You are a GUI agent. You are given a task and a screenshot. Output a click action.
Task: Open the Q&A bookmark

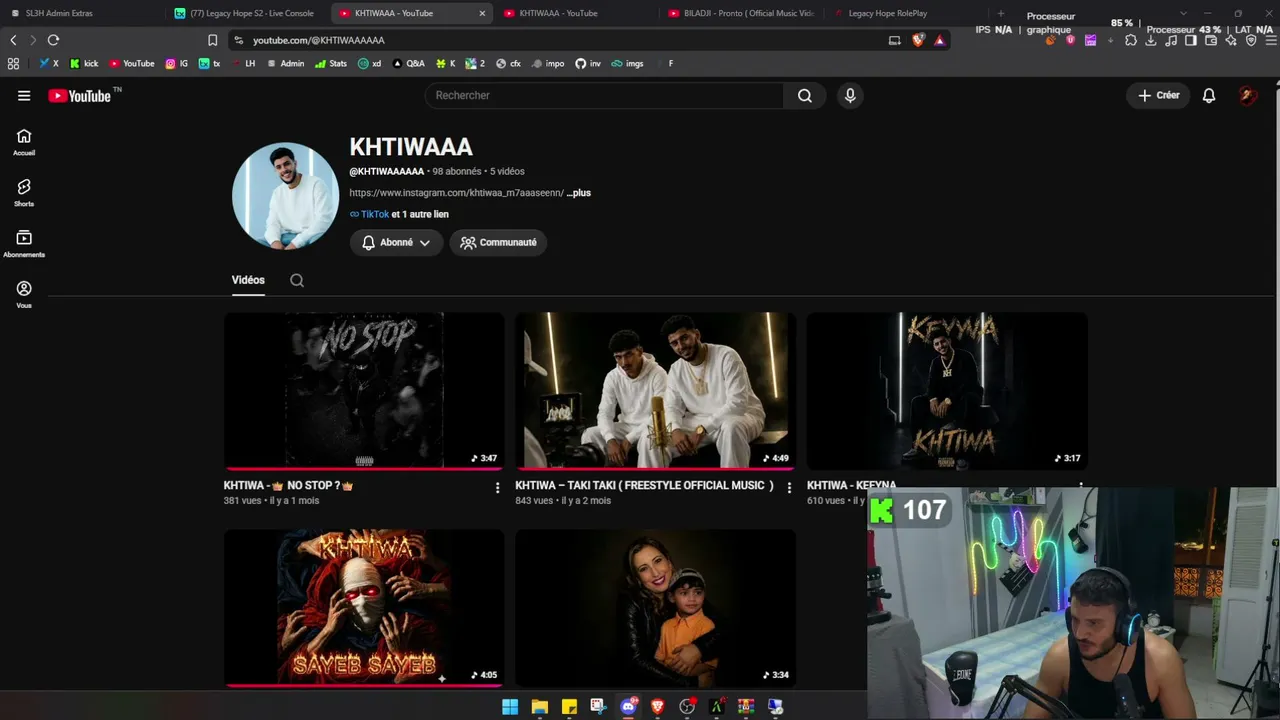(409, 63)
